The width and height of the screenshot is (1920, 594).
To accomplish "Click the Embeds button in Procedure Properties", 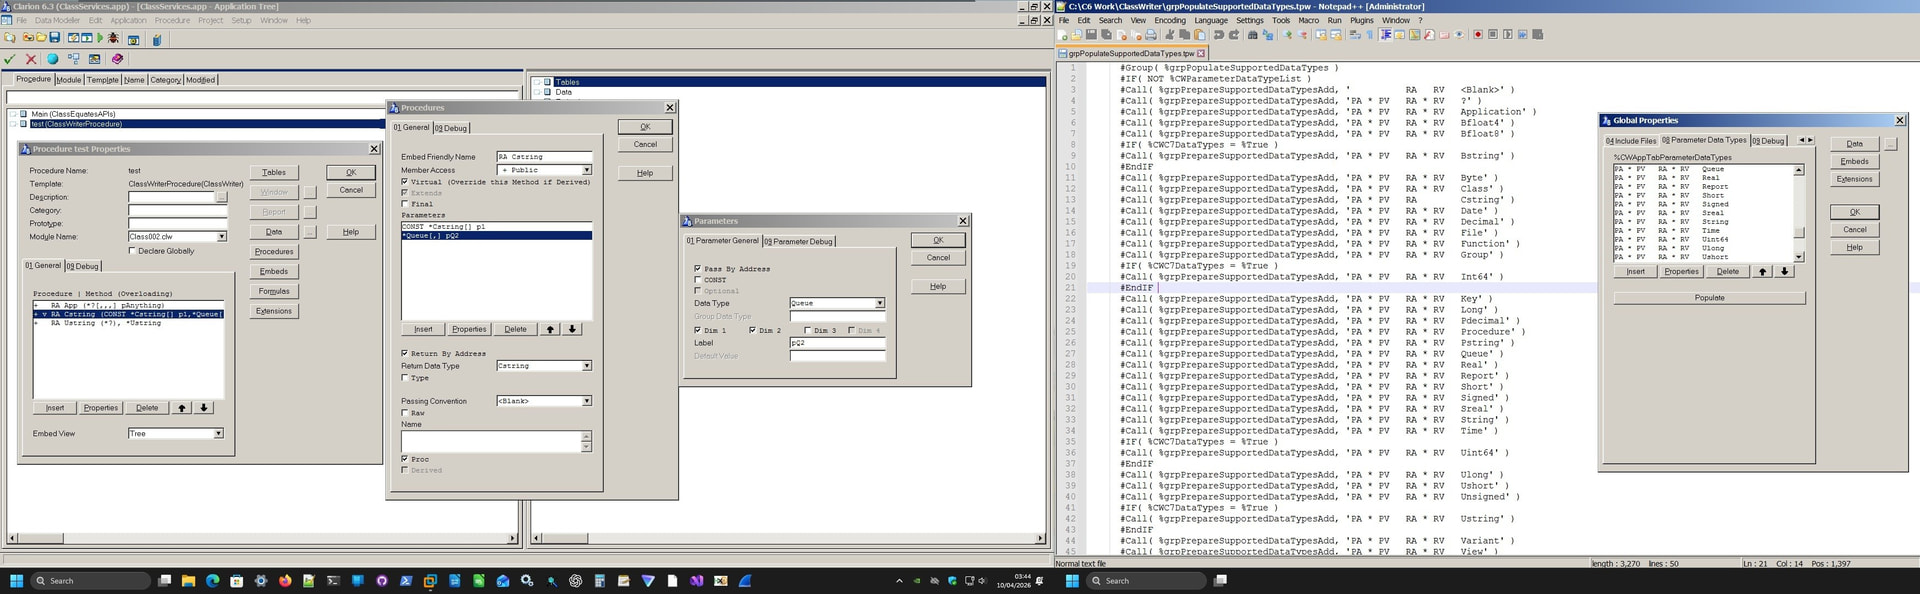I will coord(273,271).
